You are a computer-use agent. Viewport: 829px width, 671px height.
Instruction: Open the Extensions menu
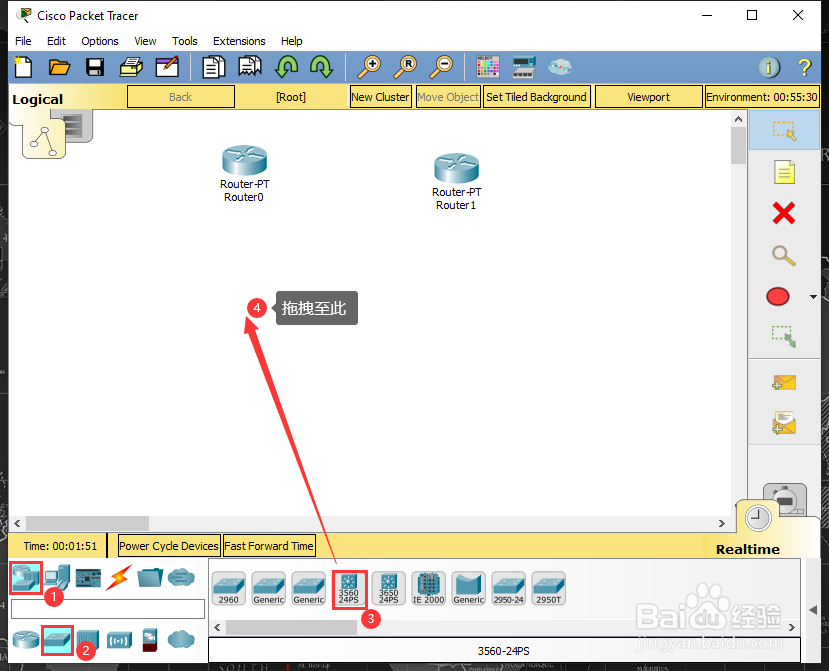[239, 41]
